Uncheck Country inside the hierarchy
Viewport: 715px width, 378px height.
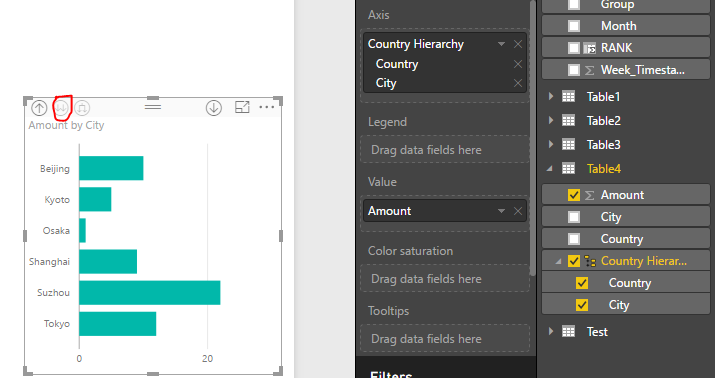coord(582,283)
